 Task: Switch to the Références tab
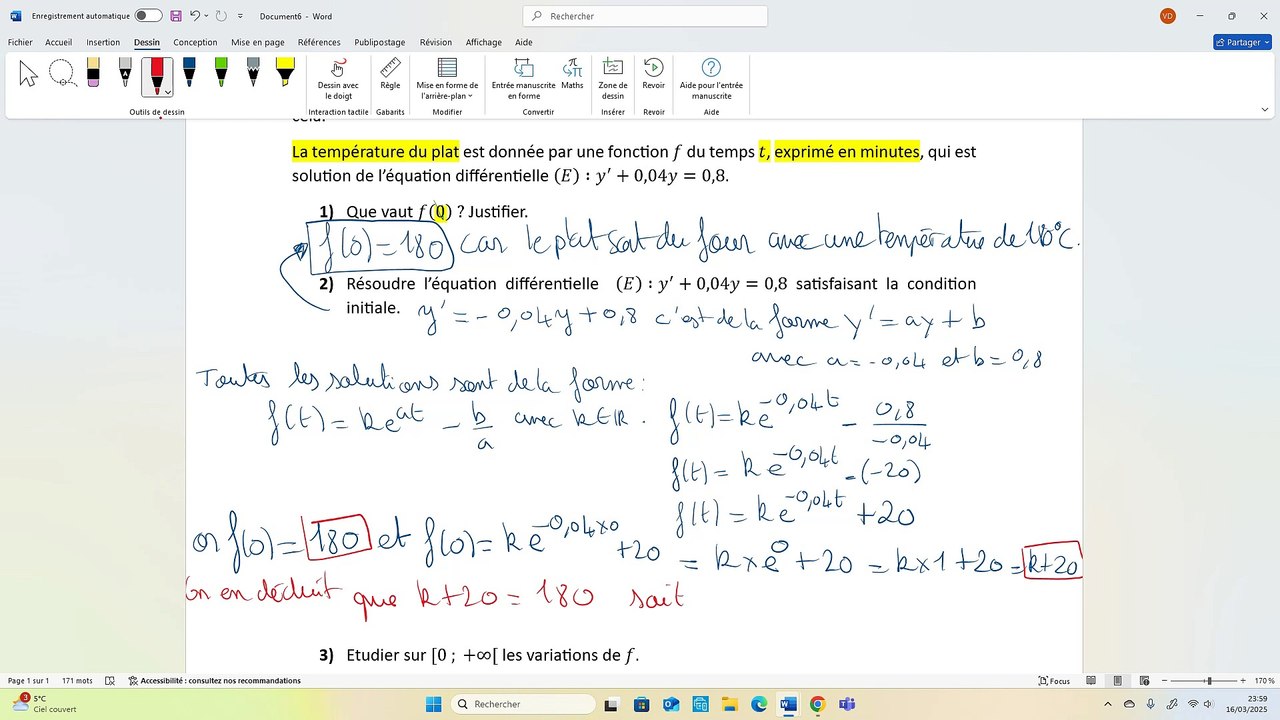coord(319,42)
